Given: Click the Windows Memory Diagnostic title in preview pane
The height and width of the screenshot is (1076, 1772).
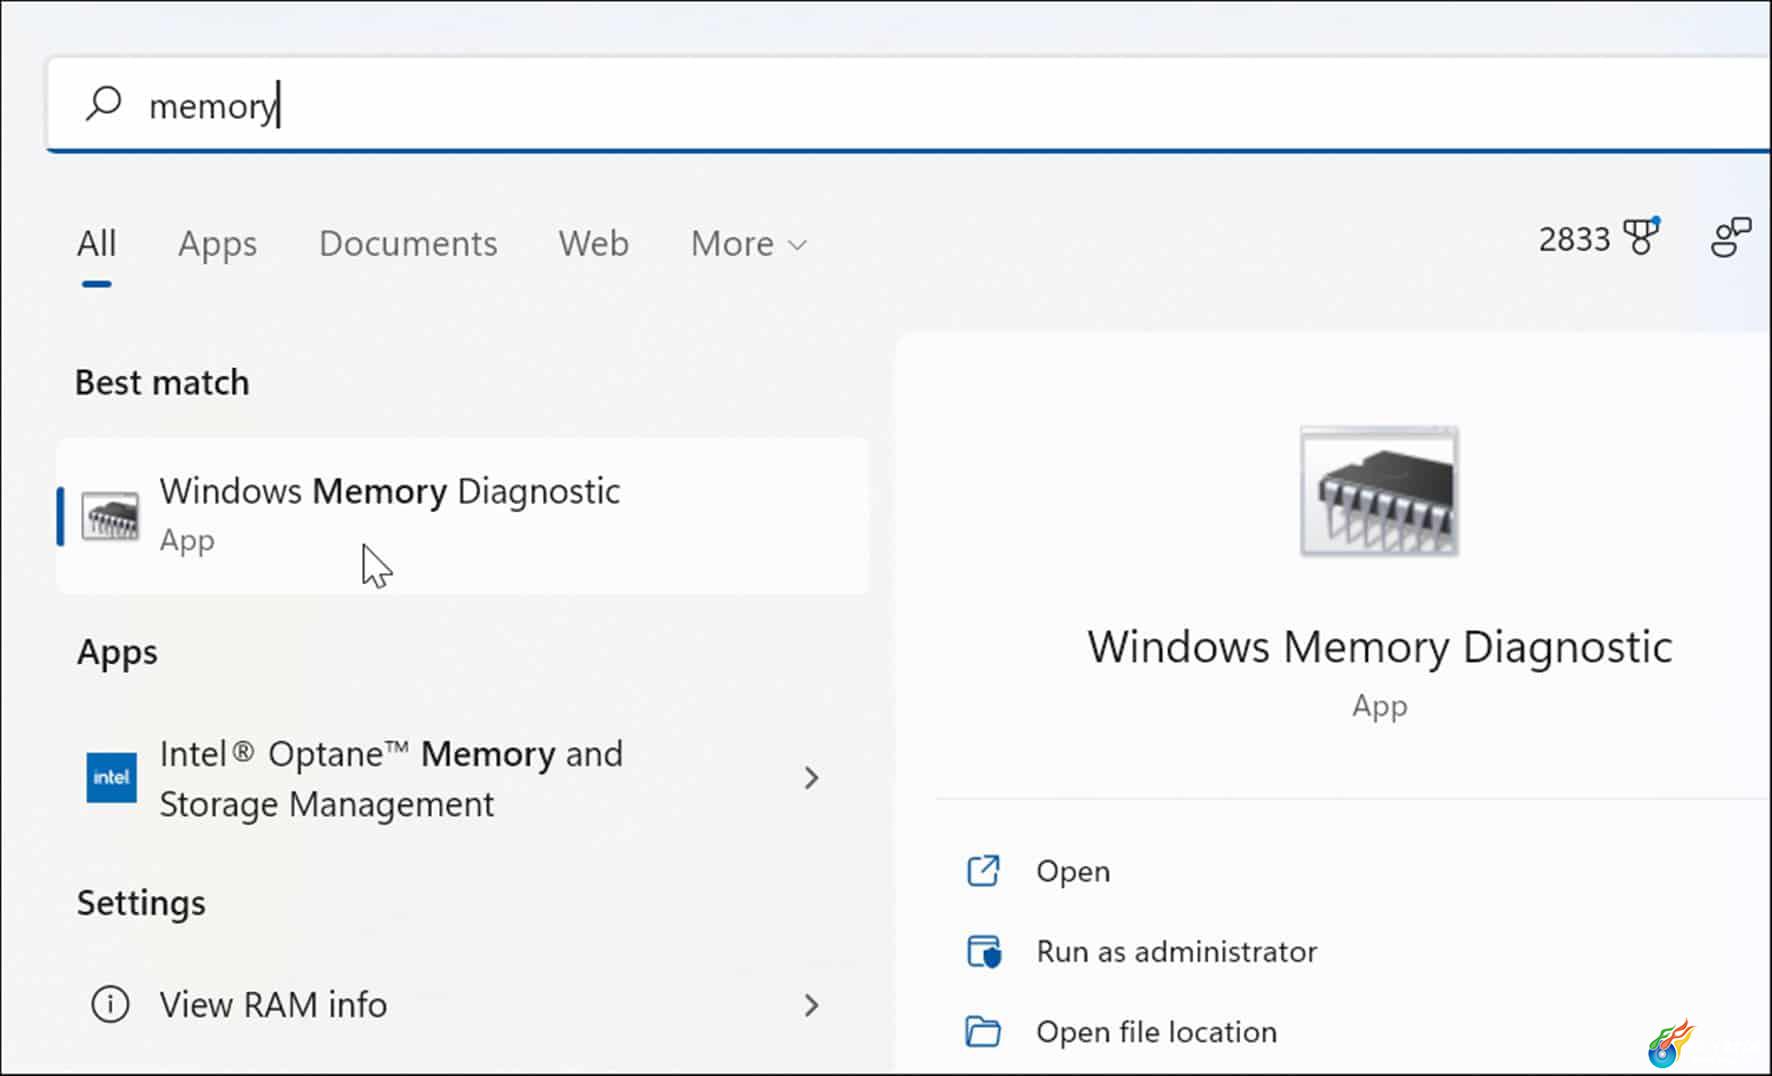Looking at the screenshot, I should pos(1379,647).
